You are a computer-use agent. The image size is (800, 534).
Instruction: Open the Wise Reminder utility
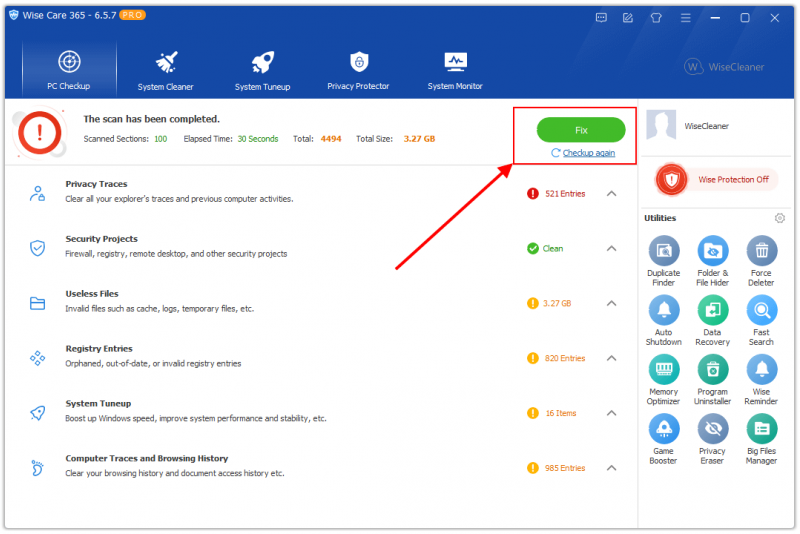(761, 380)
